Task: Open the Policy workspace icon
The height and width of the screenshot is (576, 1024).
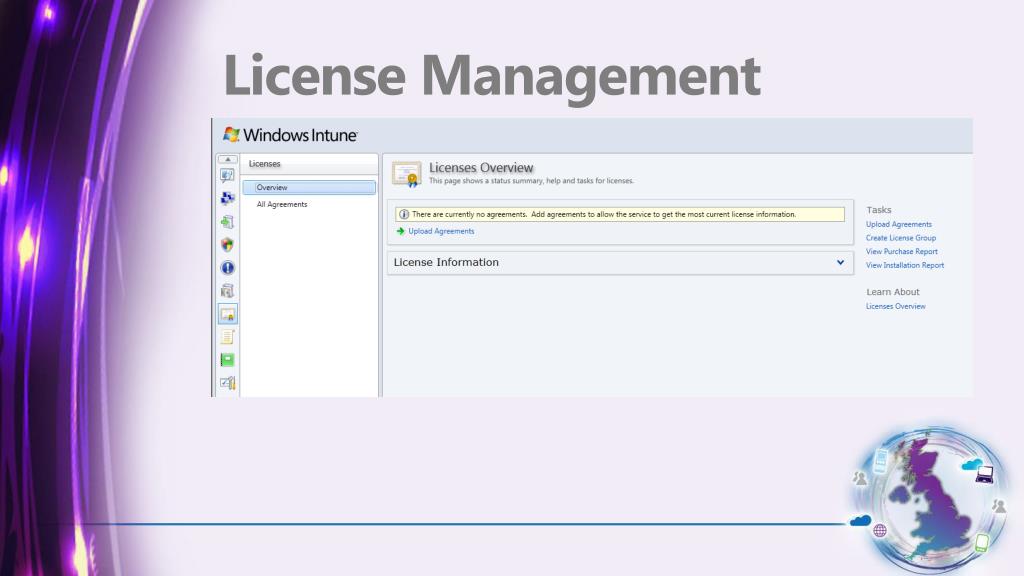Action: point(227,337)
